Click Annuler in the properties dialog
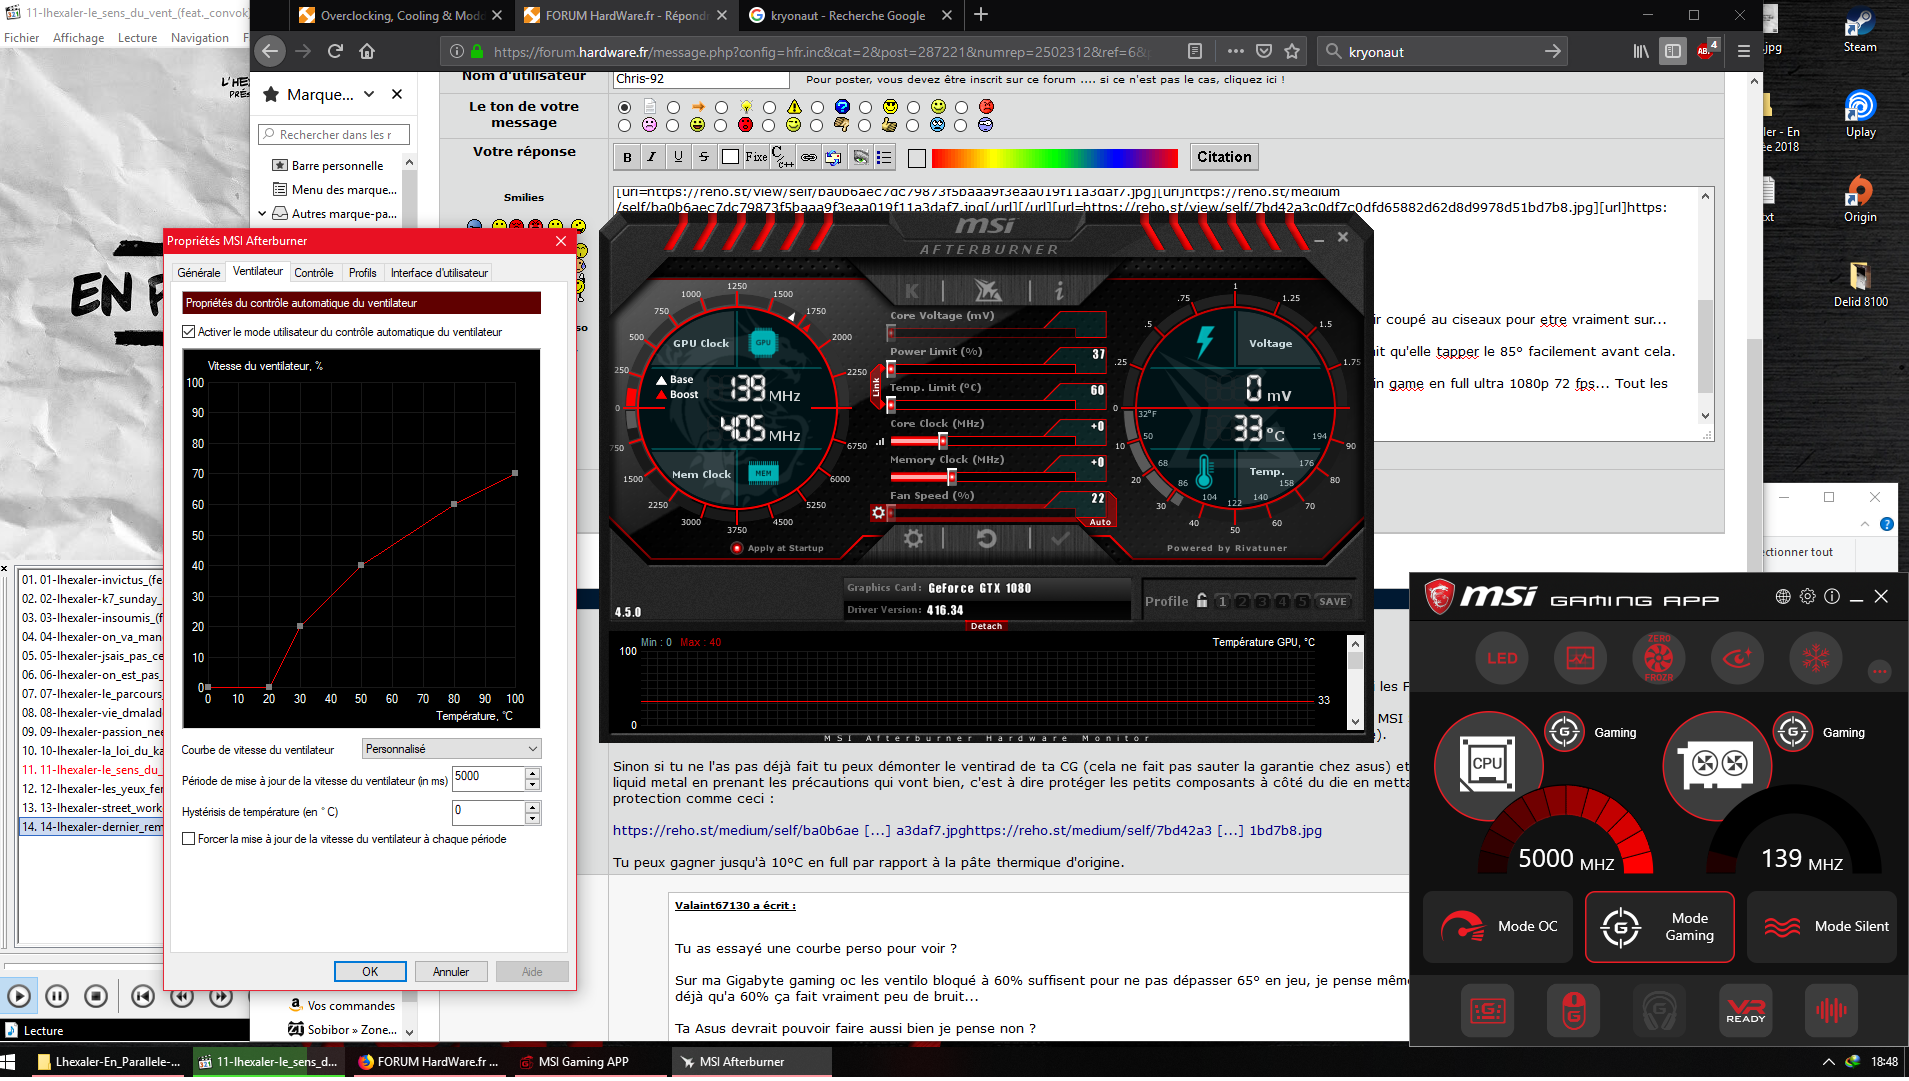The height and width of the screenshot is (1081, 1909). (x=451, y=972)
